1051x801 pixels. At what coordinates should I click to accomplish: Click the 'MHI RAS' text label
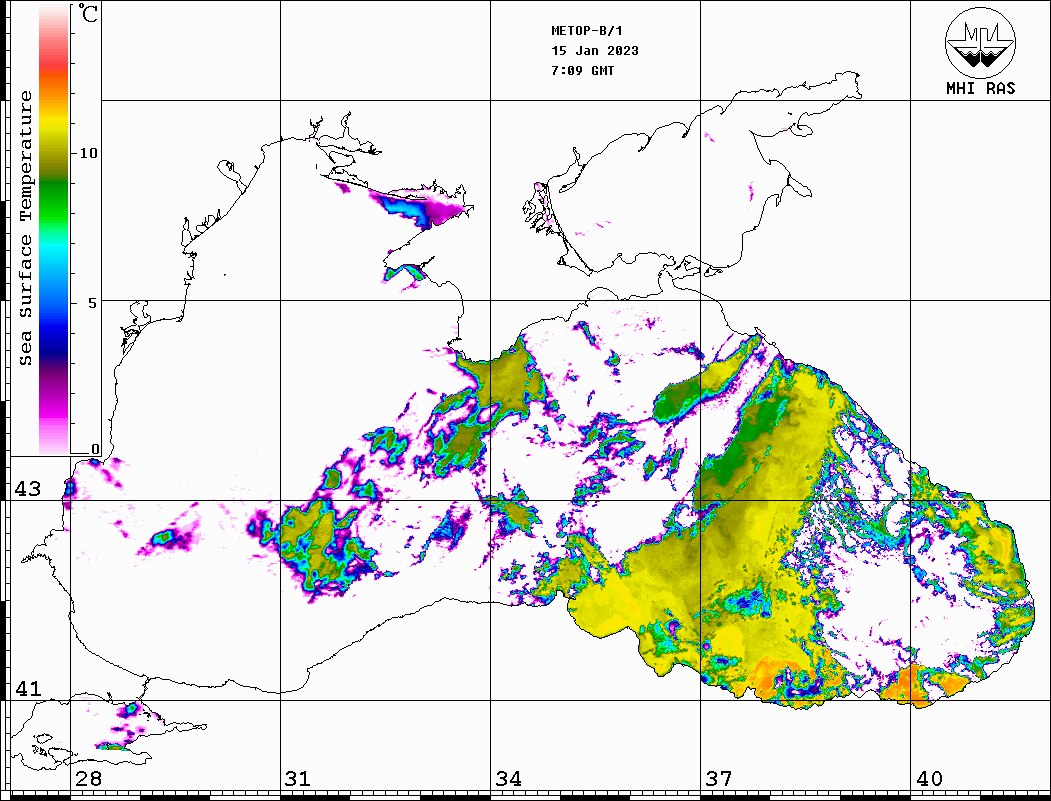[980, 88]
